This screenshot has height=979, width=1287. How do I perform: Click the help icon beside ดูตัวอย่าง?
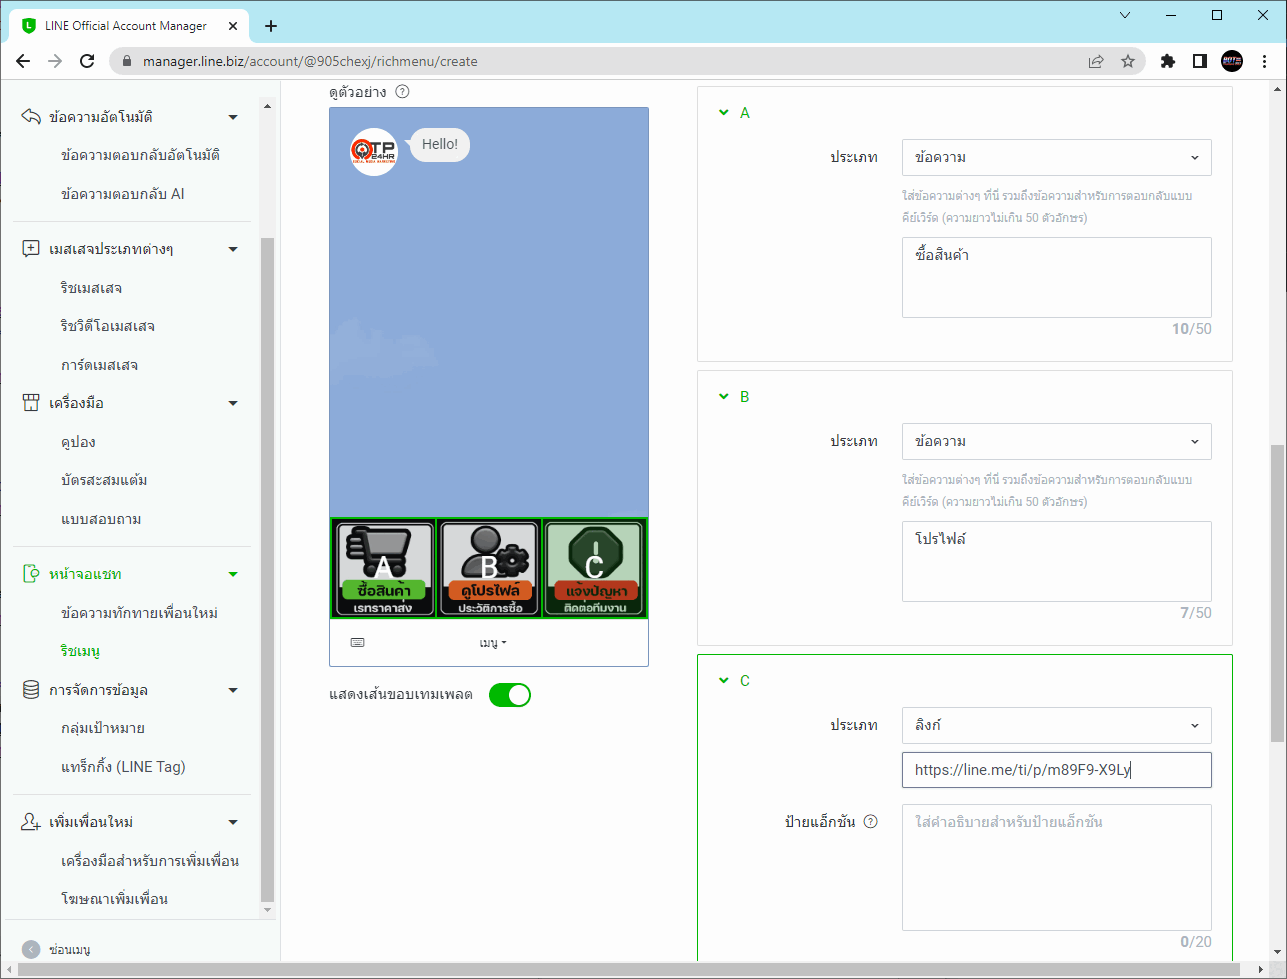pyautogui.click(x=402, y=92)
